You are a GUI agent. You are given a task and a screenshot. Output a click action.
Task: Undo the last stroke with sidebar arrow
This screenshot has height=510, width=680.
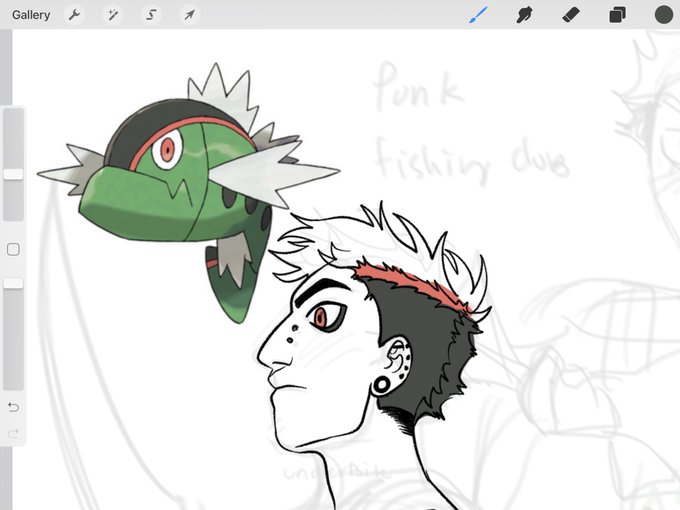click(x=13, y=407)
